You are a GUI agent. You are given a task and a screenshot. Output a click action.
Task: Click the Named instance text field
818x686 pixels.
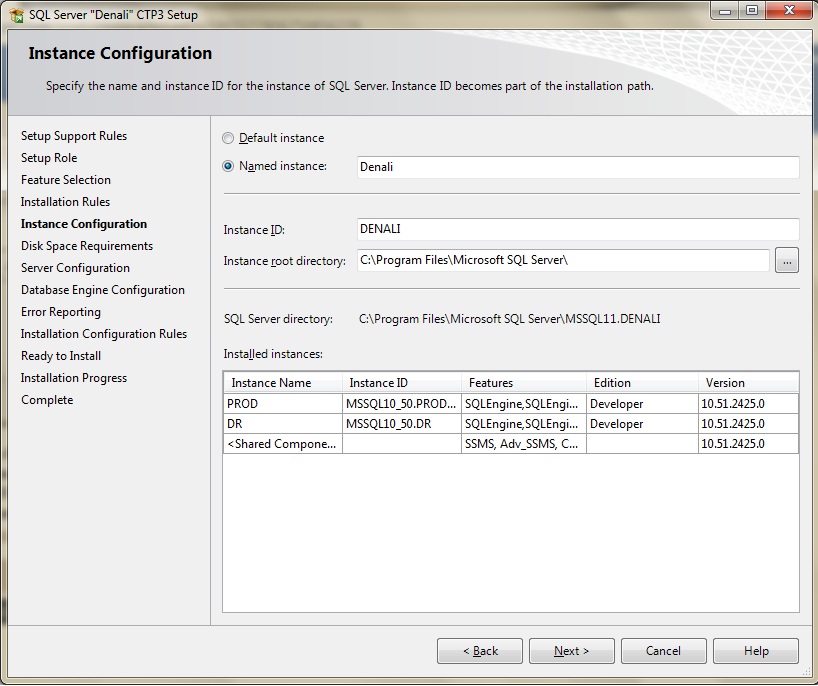tap(577, 167)
